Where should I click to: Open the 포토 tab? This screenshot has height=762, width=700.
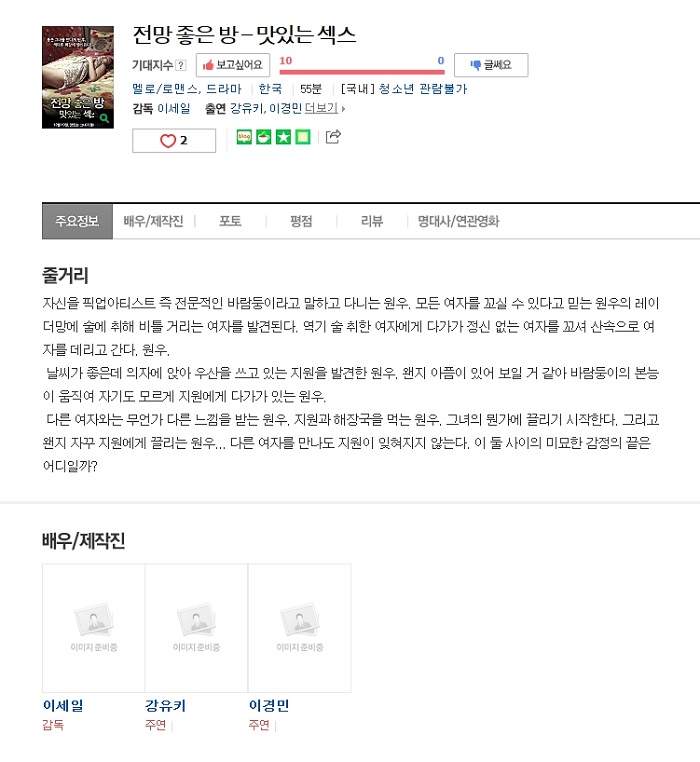coord(230,222)
